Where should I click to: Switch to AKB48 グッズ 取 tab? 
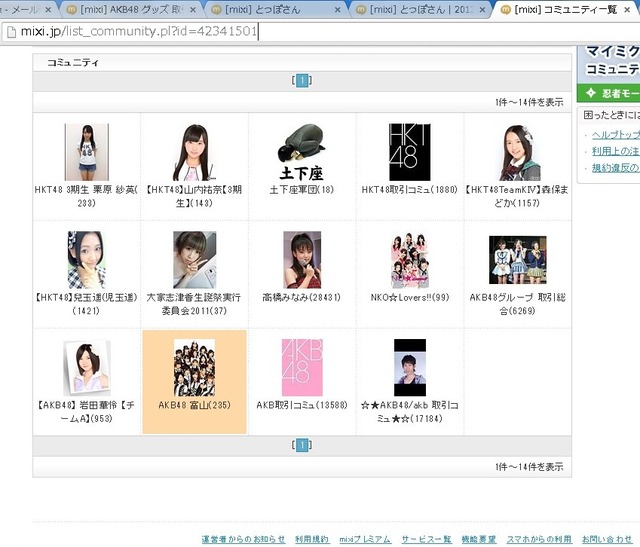131,9
